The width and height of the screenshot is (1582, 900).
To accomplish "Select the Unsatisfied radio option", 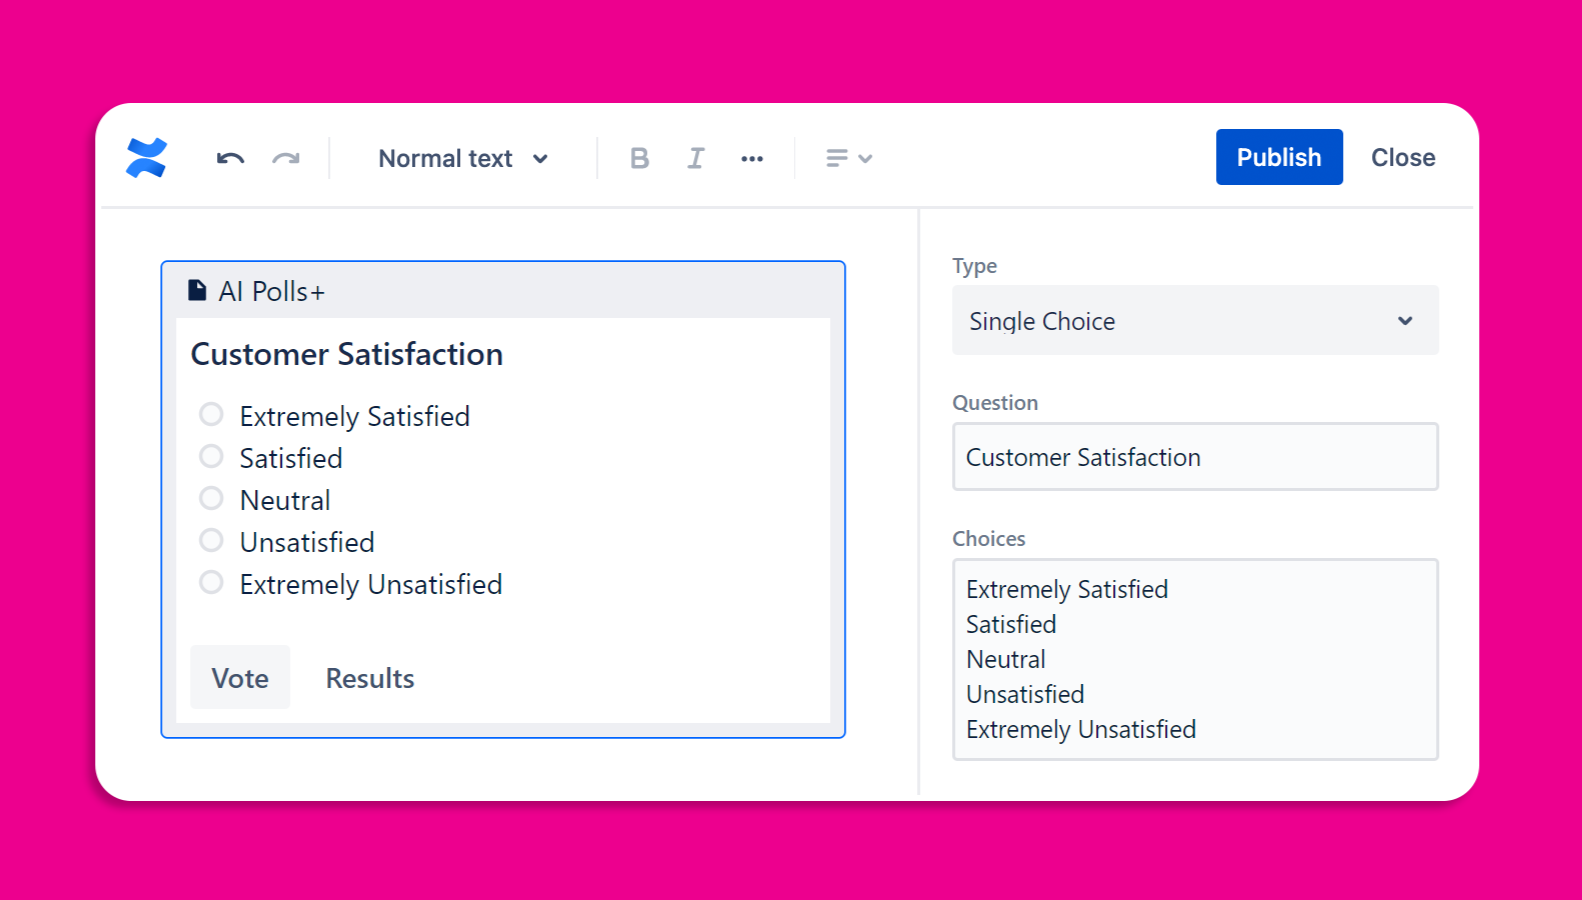I will click(211, 540).
